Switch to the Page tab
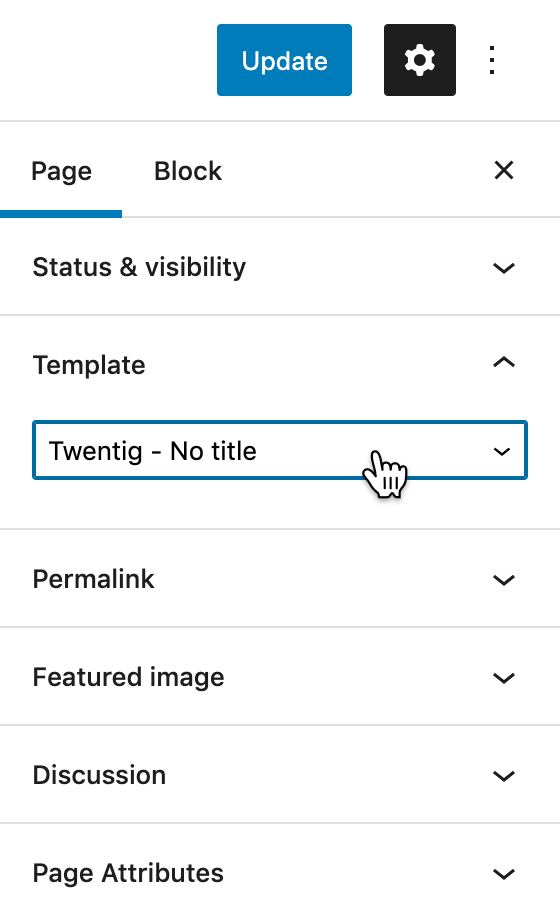 pyautogui.click(x=62, y=171)
